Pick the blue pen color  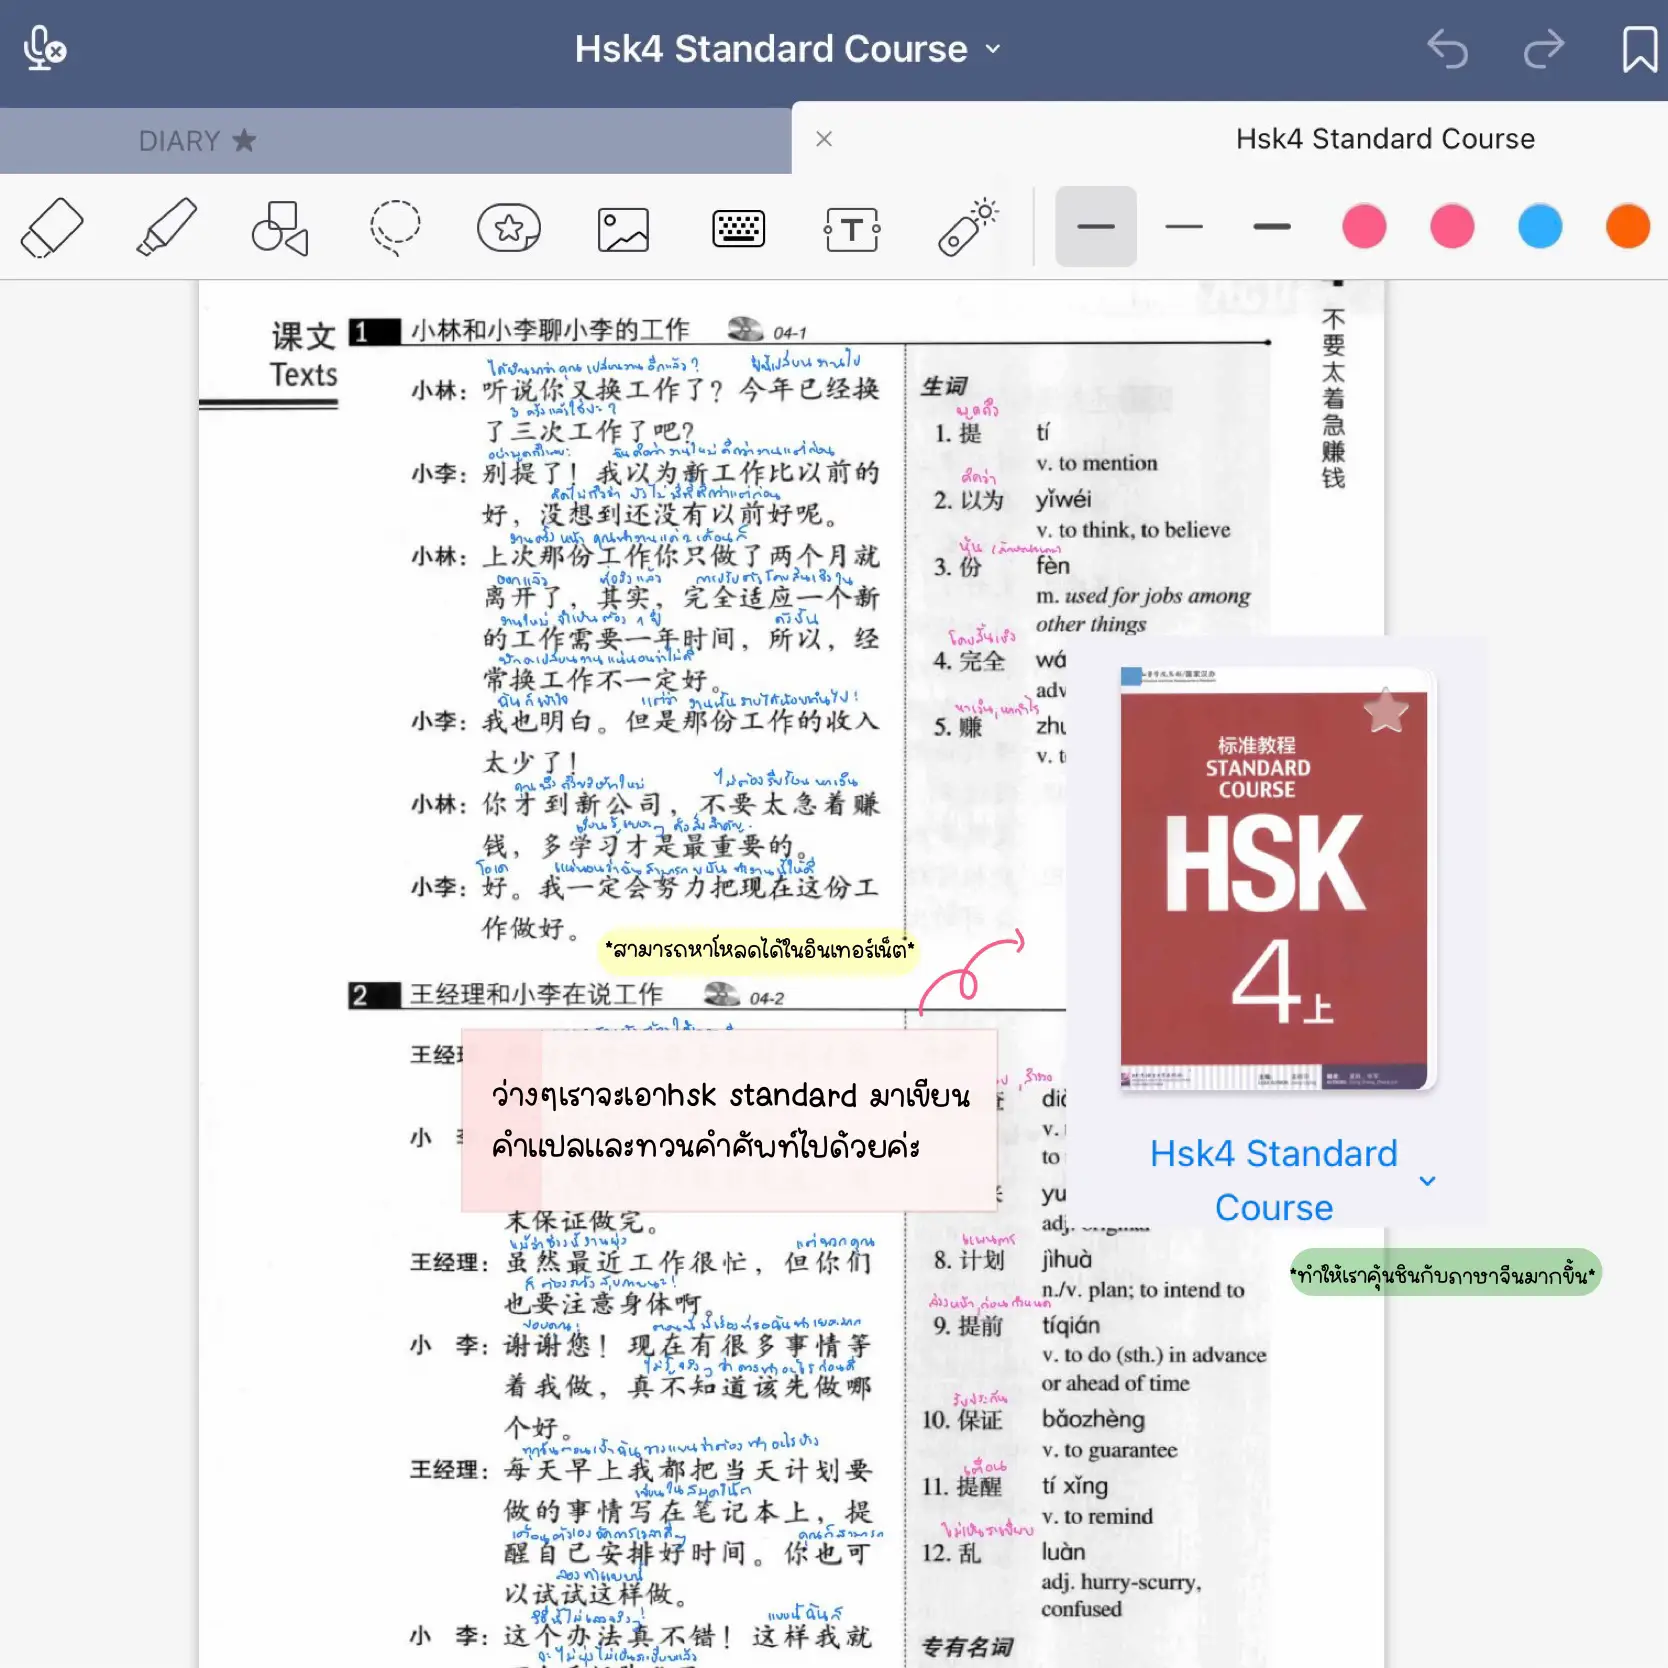(x=1539, y=227)
